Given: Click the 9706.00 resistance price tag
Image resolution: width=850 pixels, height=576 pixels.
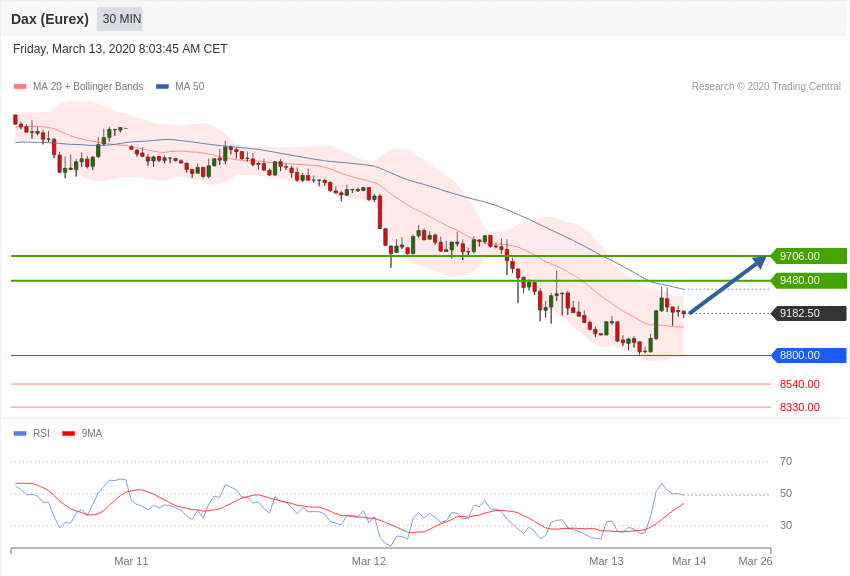Looking at the screenshot, I should click(809, 256).
